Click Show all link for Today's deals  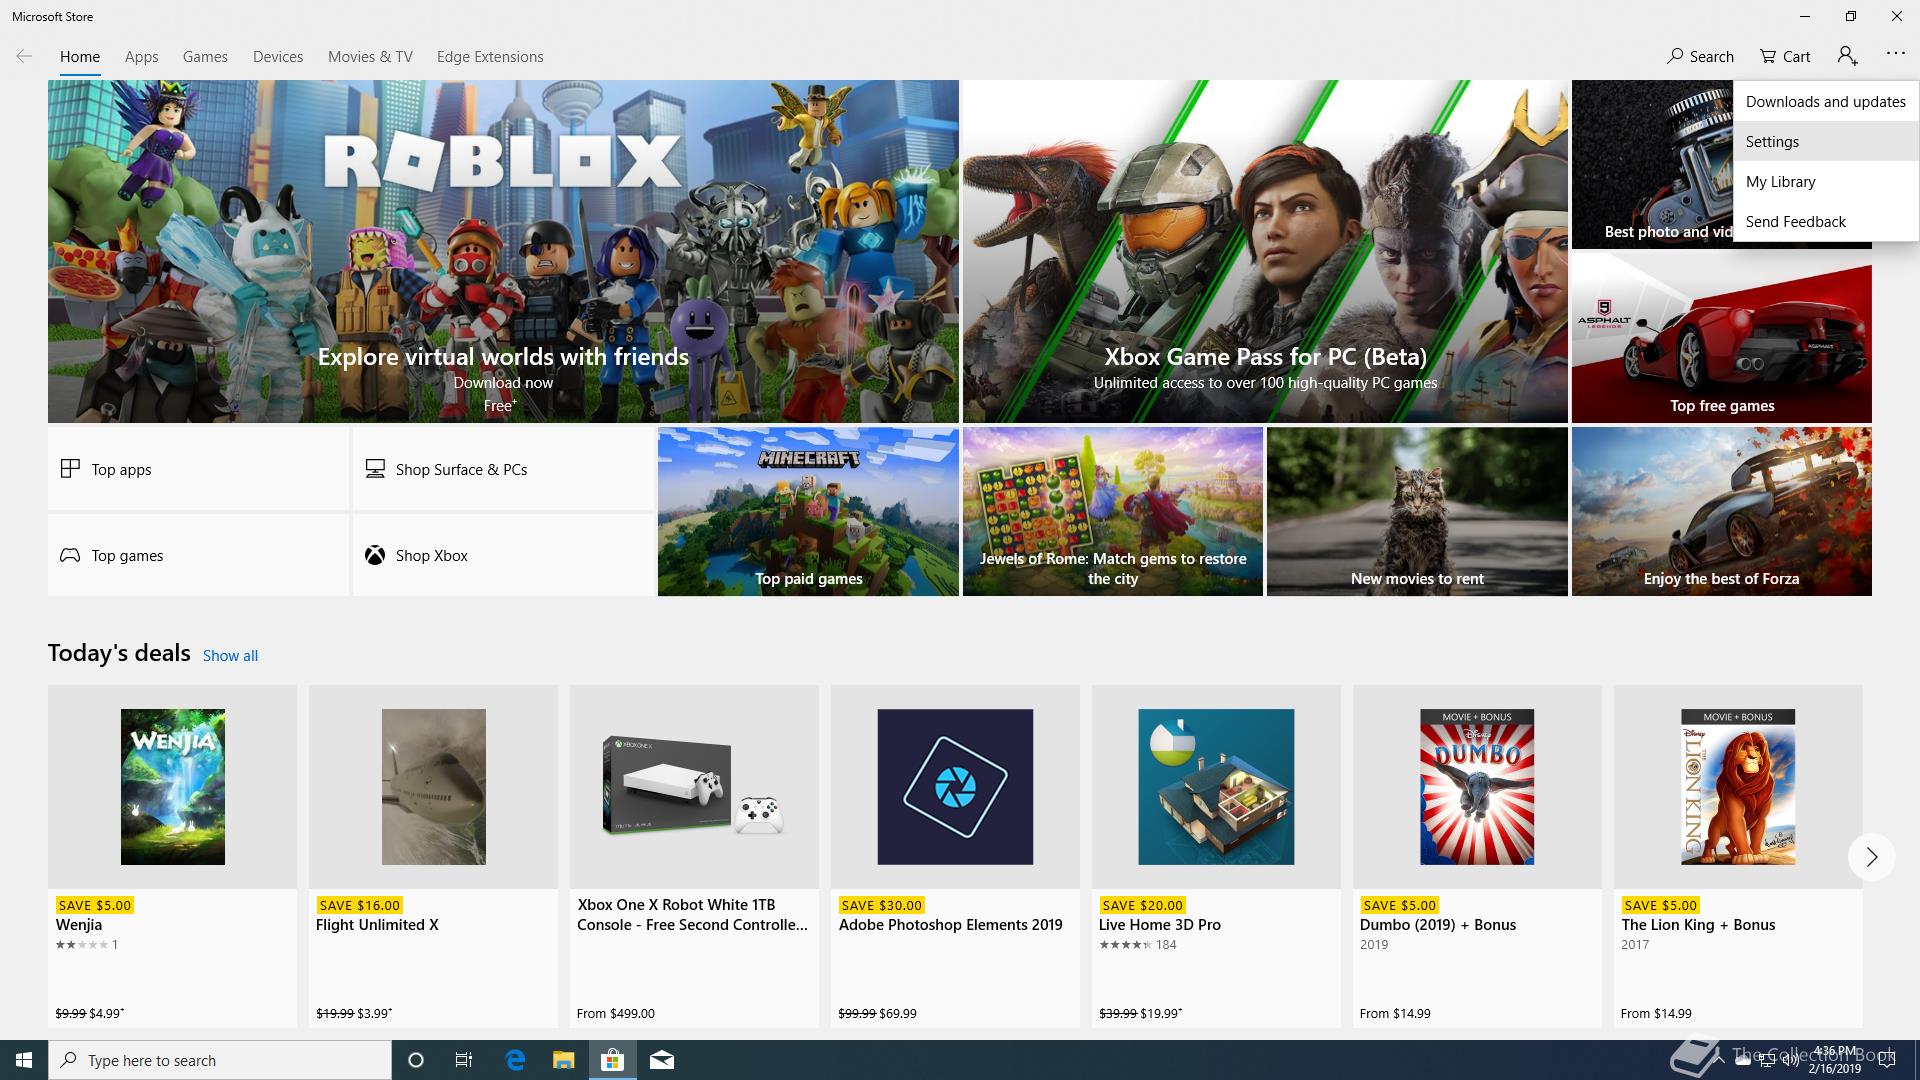click(230, 656)
